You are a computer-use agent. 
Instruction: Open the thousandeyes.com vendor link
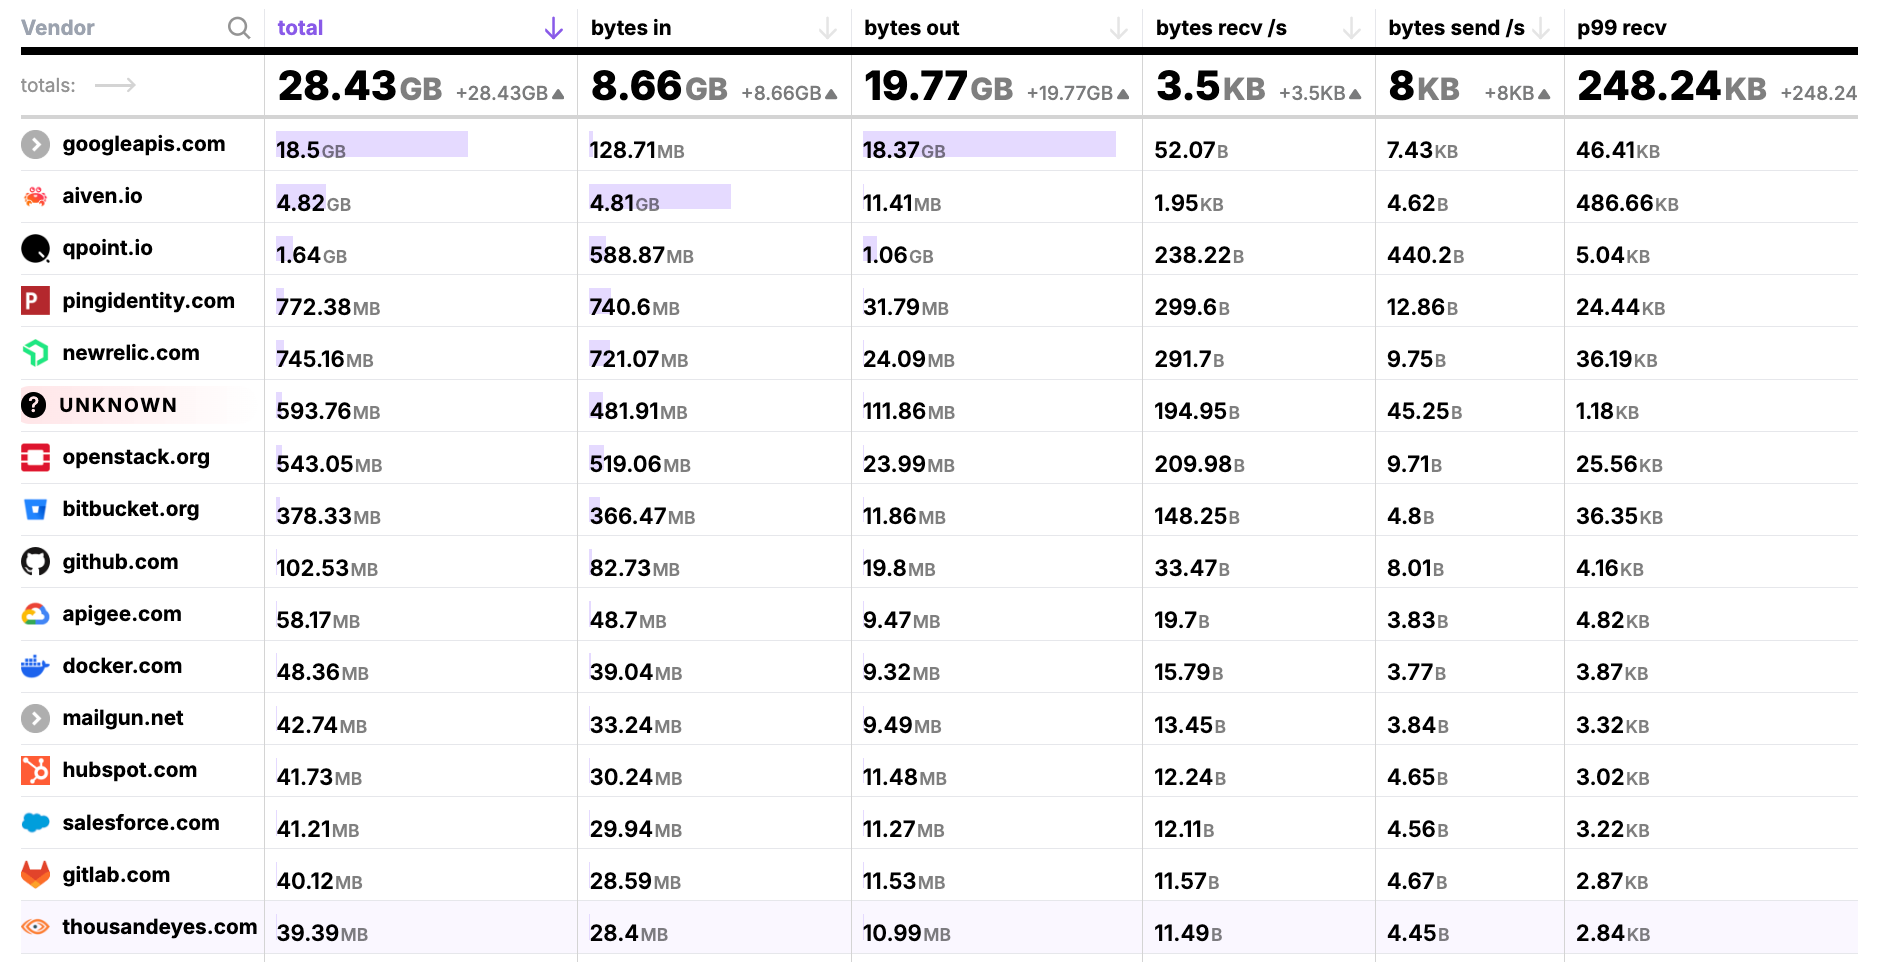tap(159, 927)
